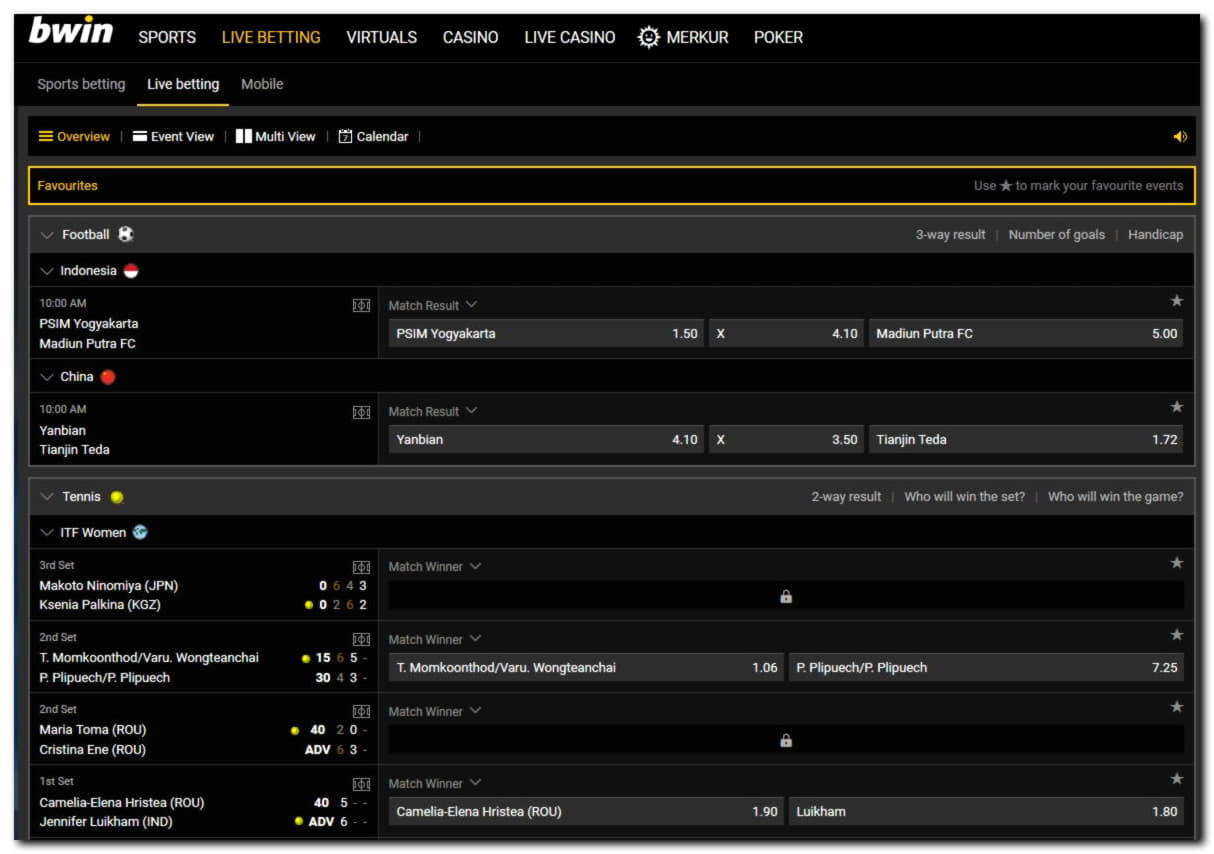Bet on PSIM Yogyakarta at 1.50
Image resolution: width=1214 pixels, height=854 pixels.
546,333
